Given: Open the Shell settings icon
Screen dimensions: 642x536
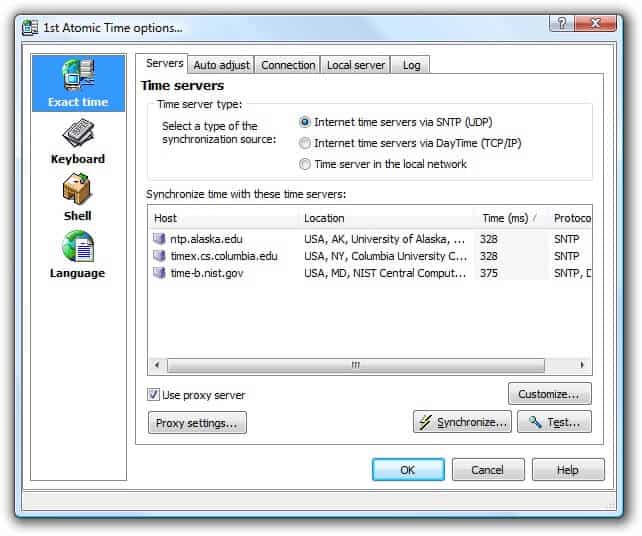Looking at the screenshot, I should pos(78,190).
